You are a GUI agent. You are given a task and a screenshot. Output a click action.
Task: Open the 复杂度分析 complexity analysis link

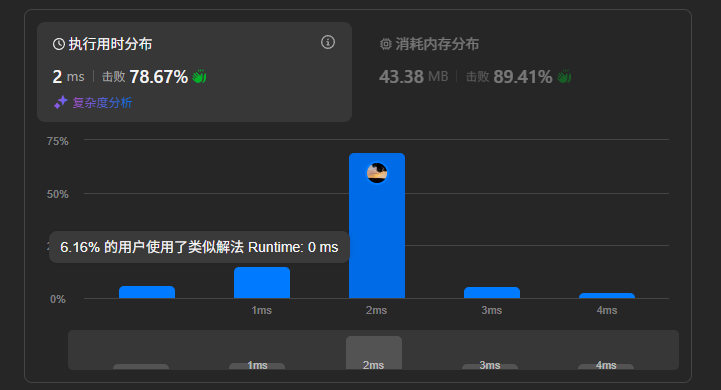102,103
